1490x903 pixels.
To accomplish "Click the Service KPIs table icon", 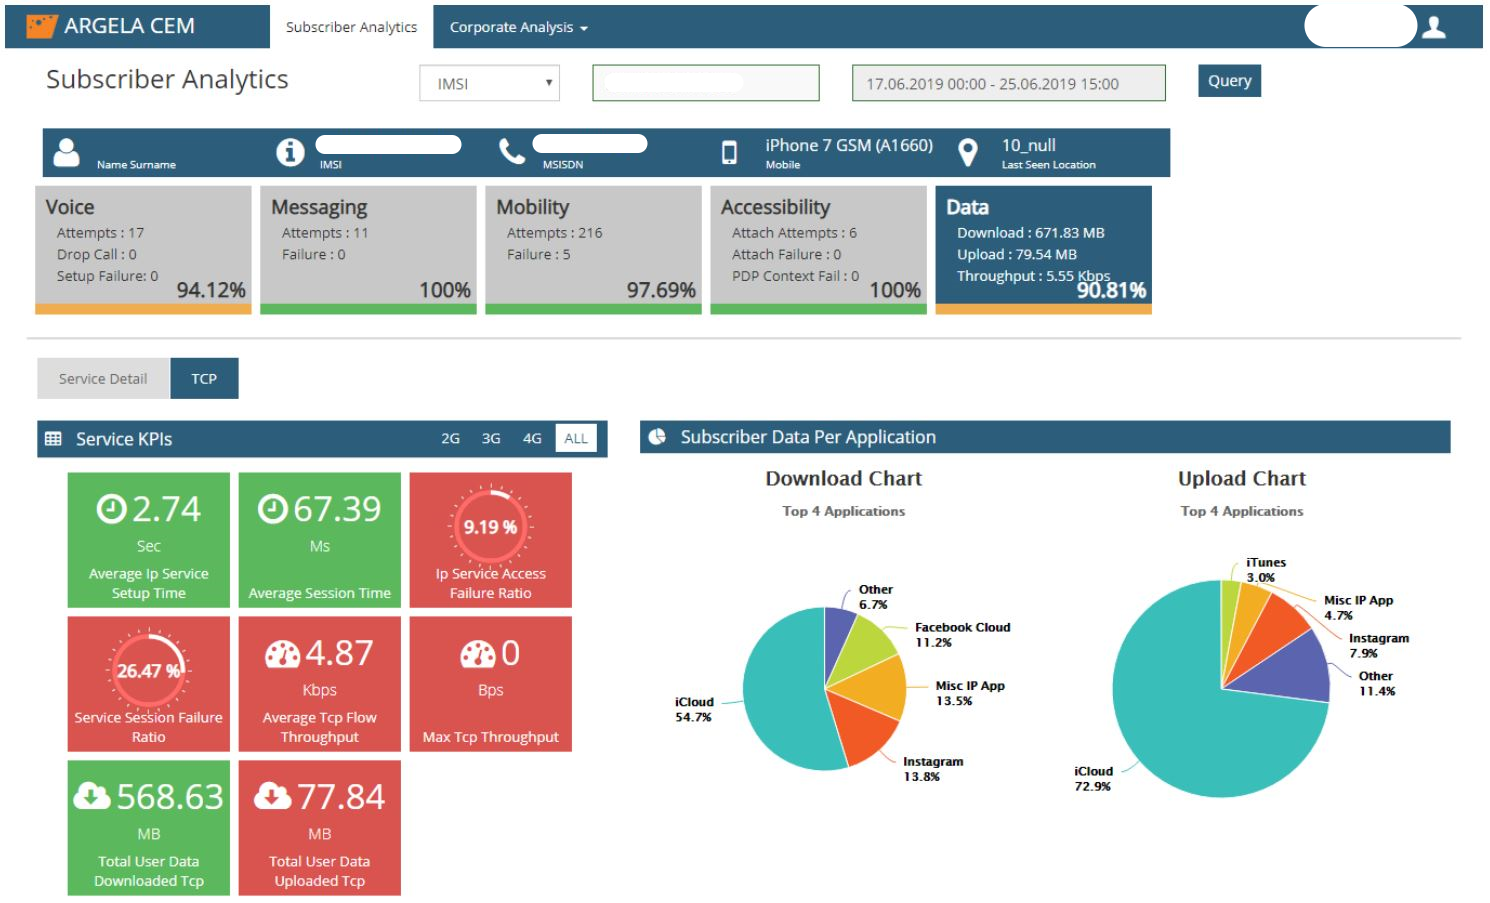I will coord(52,438).
